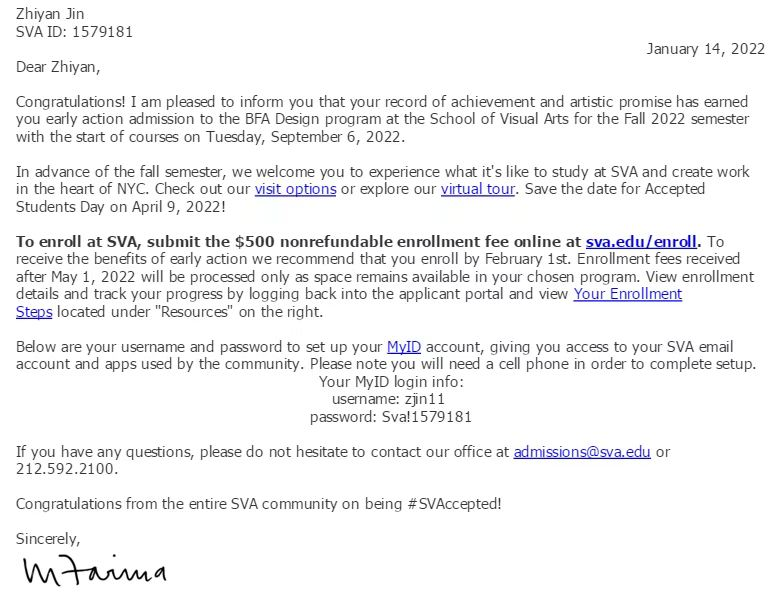Viewport: 768px width, 594px height.
Task: Click the admissions@sva.edu email link
Action: pos(582,452)
